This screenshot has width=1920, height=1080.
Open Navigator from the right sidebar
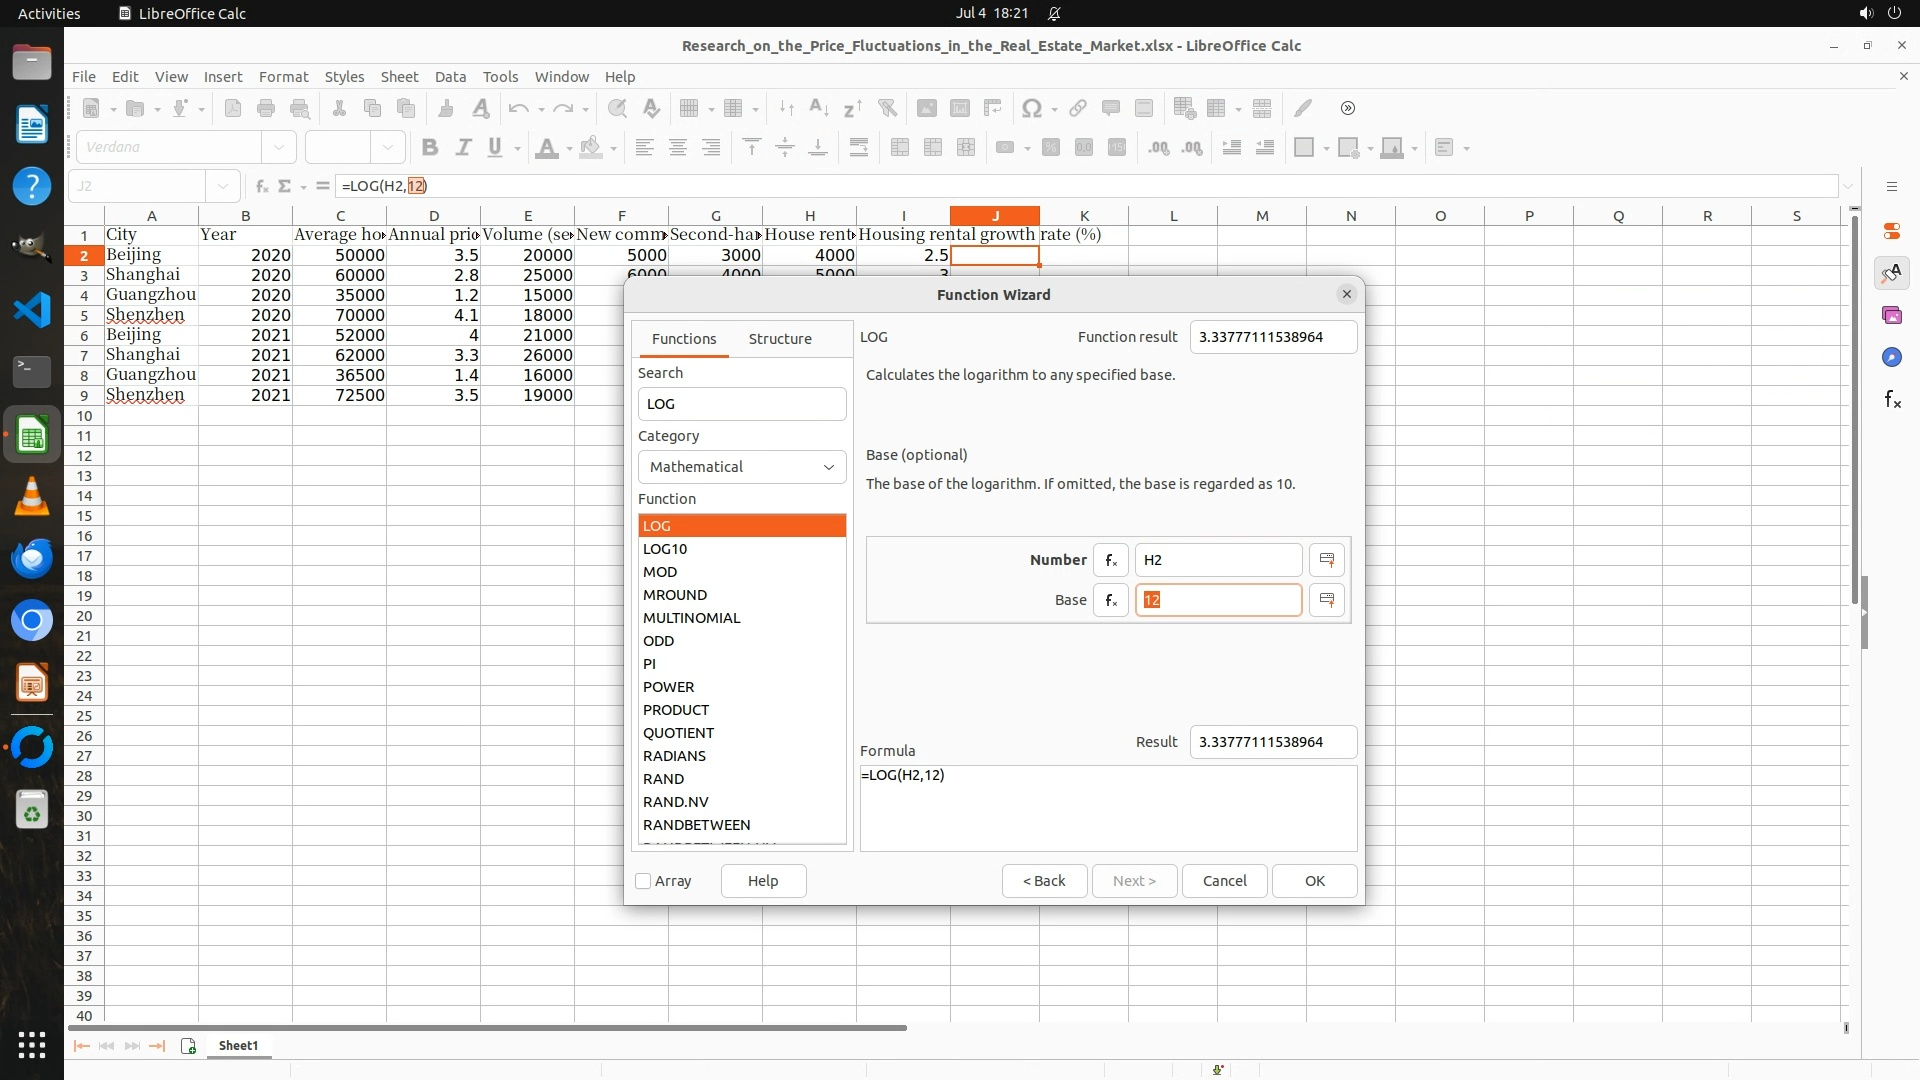(x=1892, y=358)
